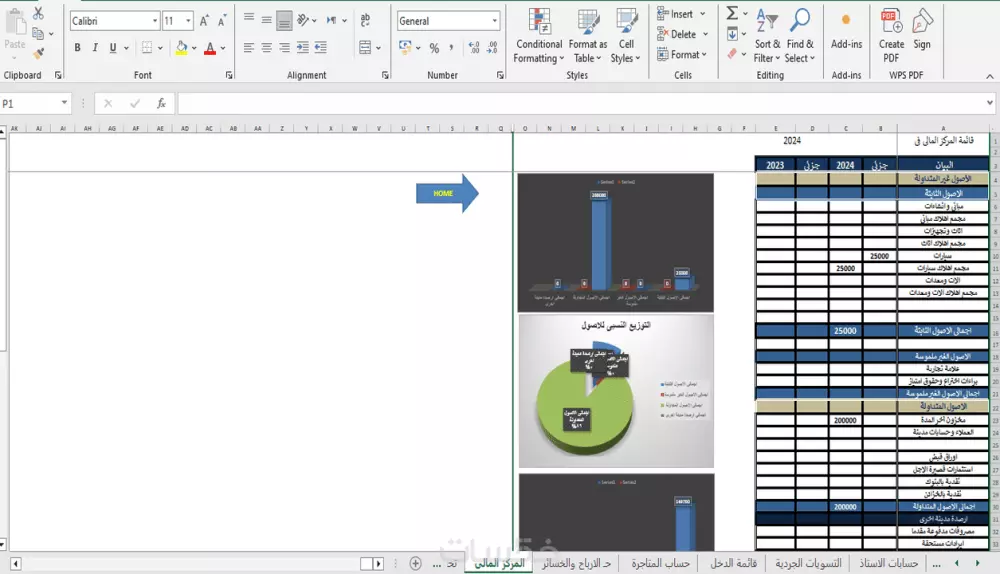Open the font color dropdown arrow
Screen dimensions: 1000x574
(x=223, y=48)
